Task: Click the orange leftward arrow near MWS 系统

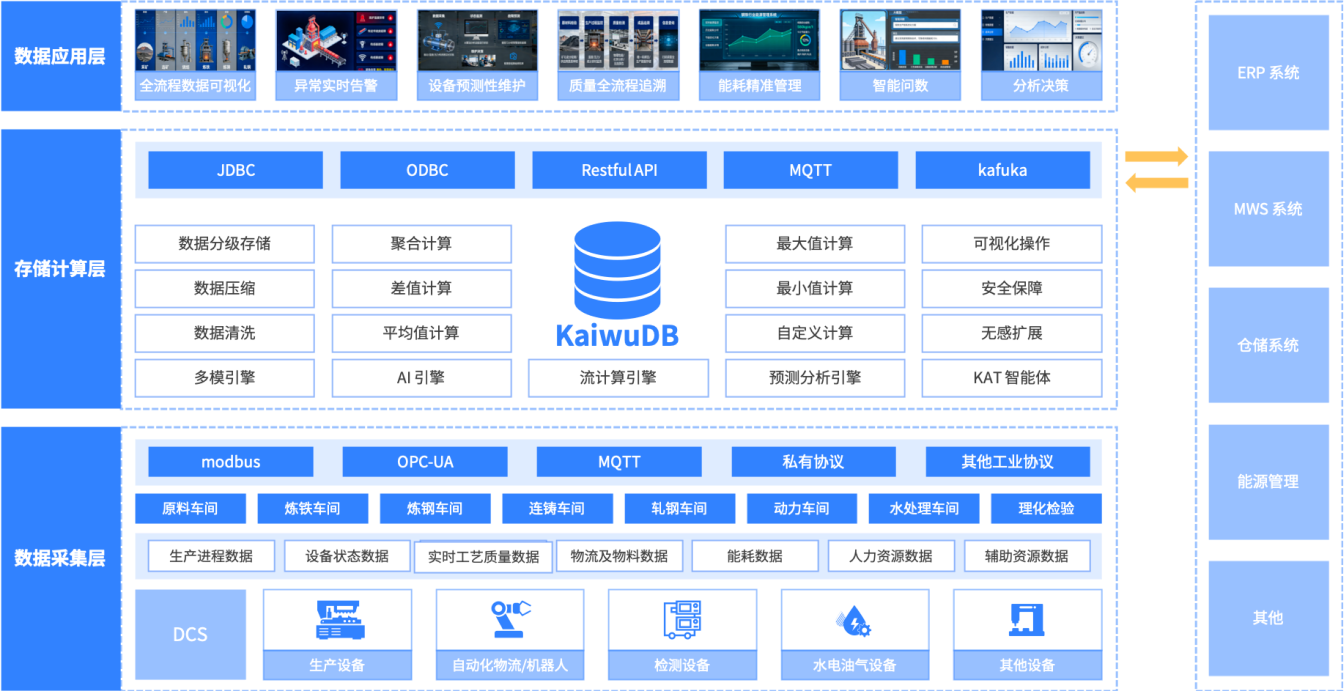Action: pyautogui.click(x=1157, y=182)
